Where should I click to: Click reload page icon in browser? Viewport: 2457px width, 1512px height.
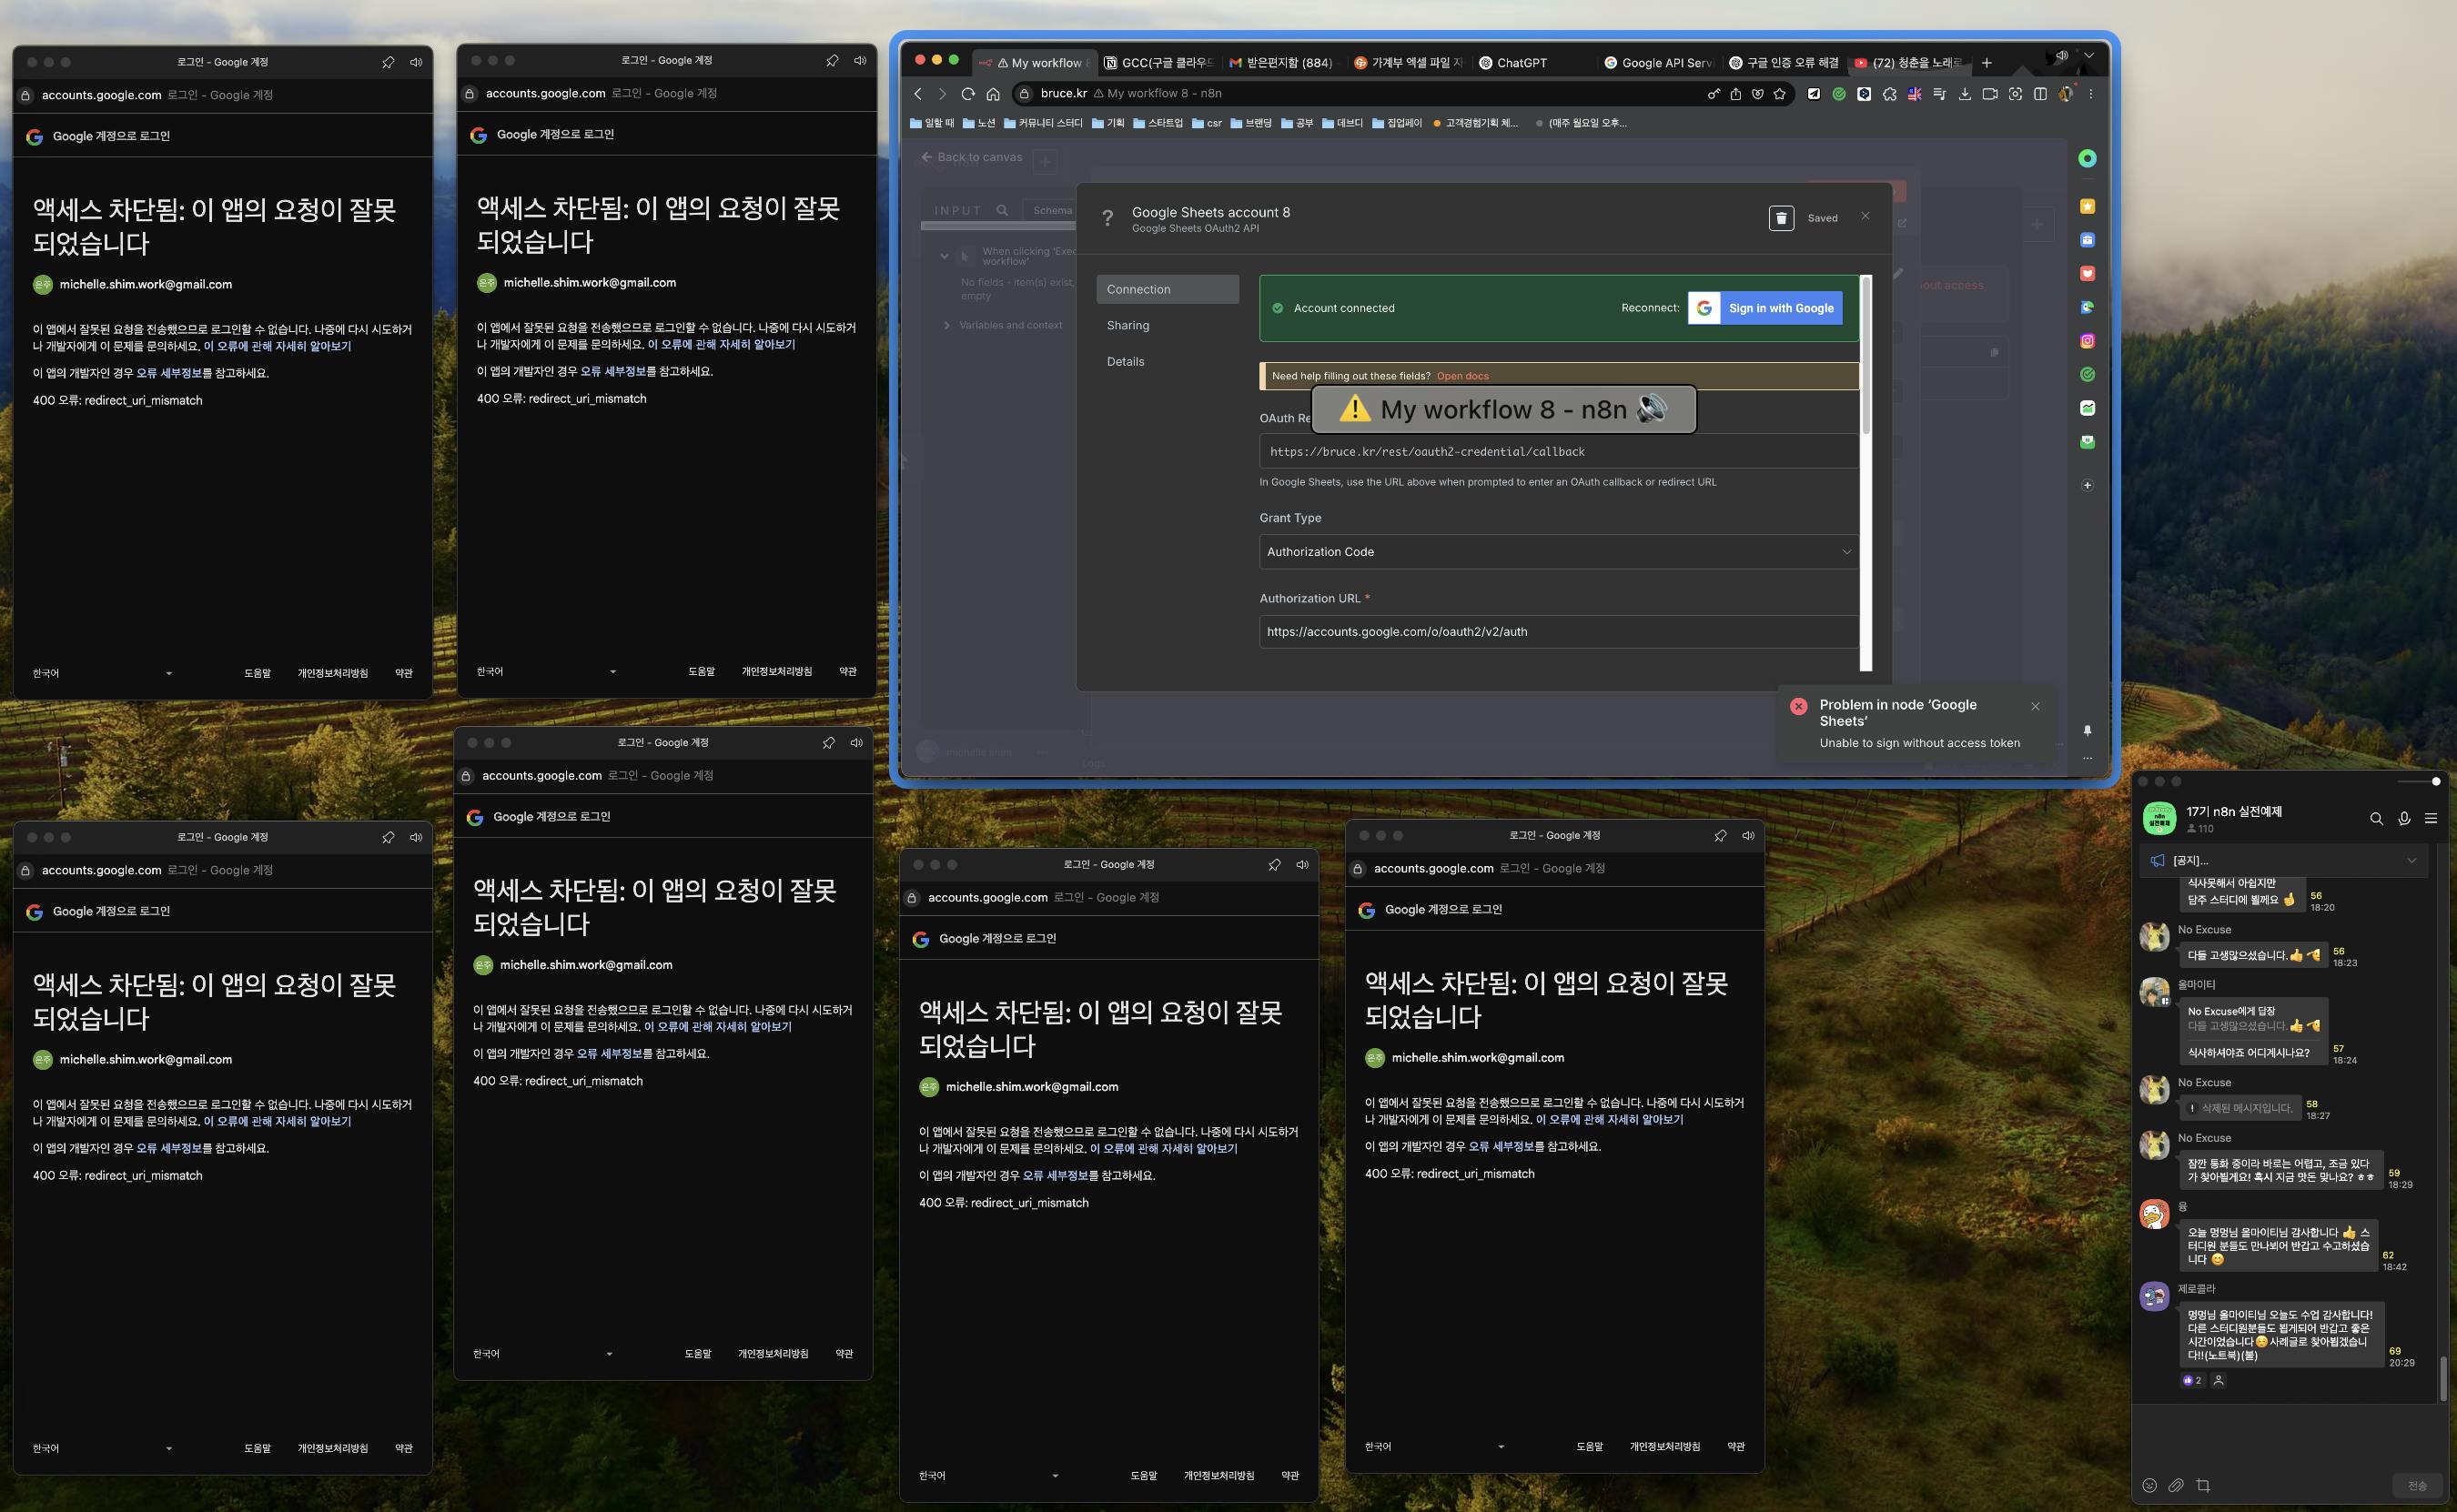[967, 94]
